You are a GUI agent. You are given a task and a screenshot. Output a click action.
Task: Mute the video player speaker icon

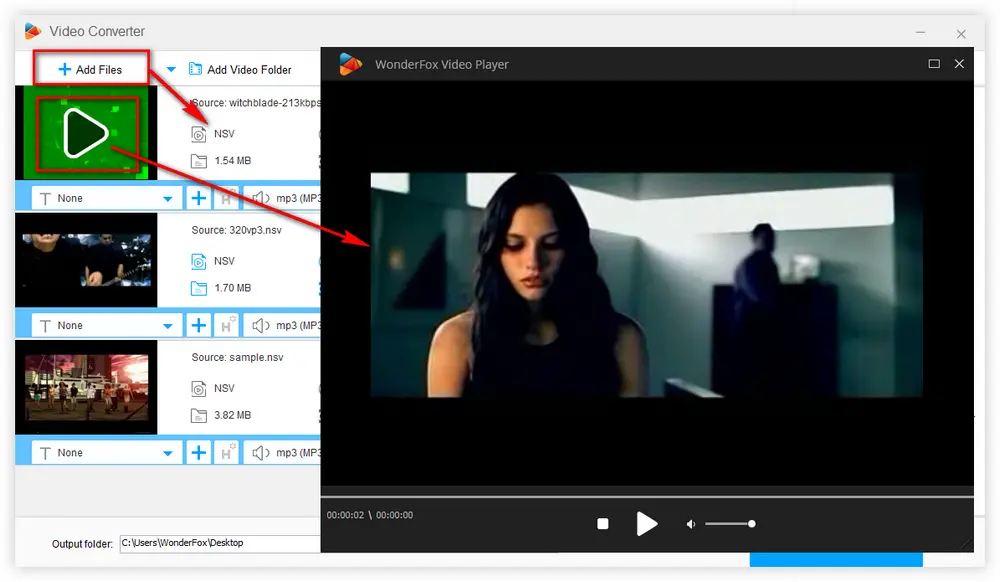tap(690, 524)
